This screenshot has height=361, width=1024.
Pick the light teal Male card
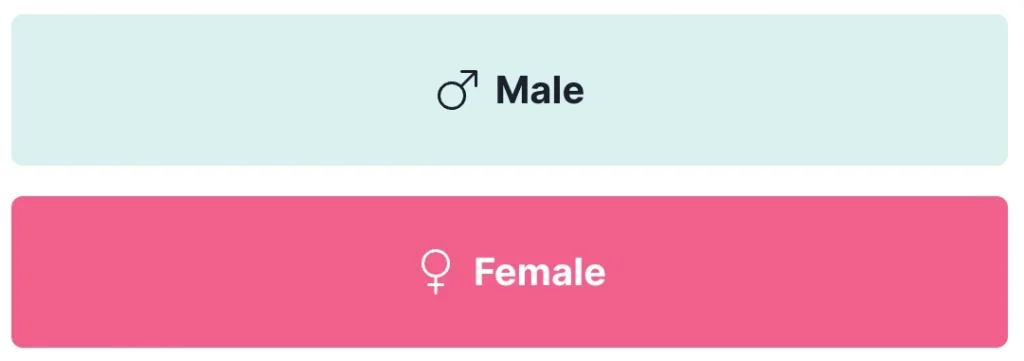tap(509, 90)
